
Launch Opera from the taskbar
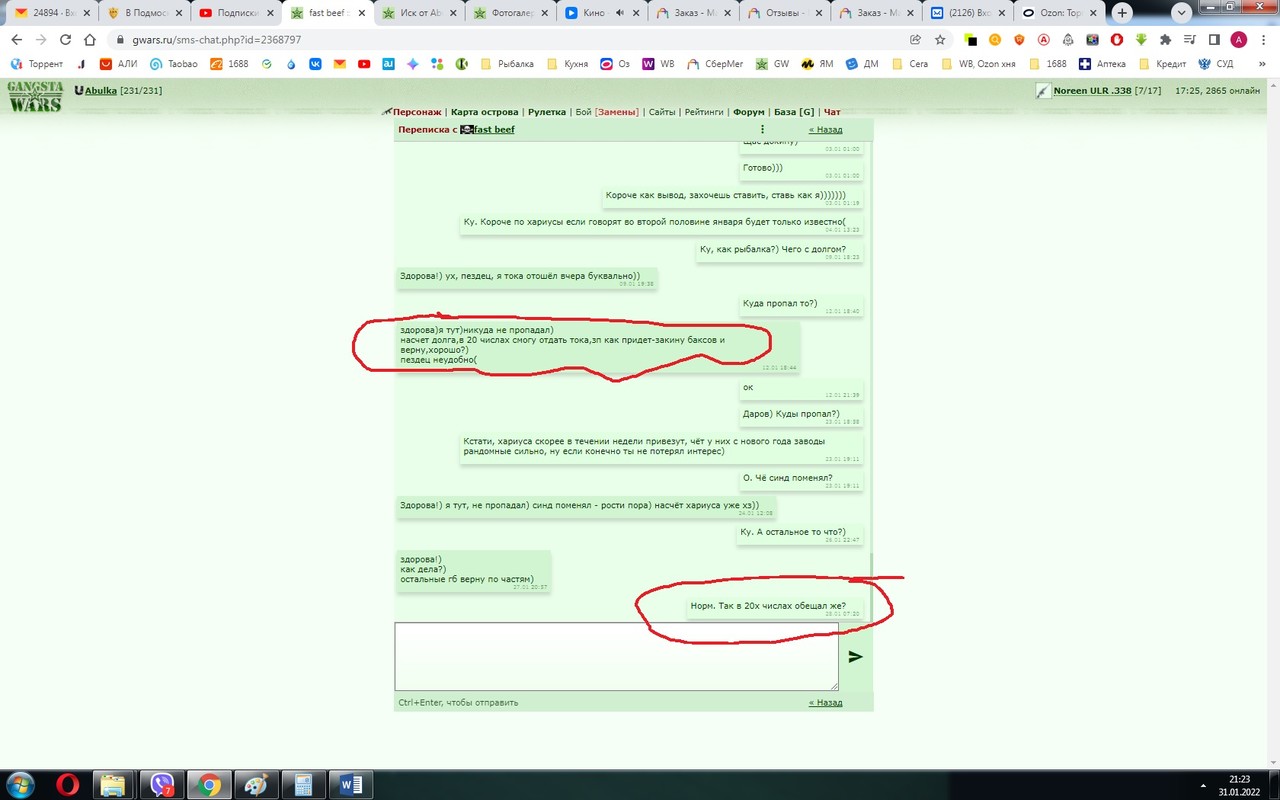67,785
